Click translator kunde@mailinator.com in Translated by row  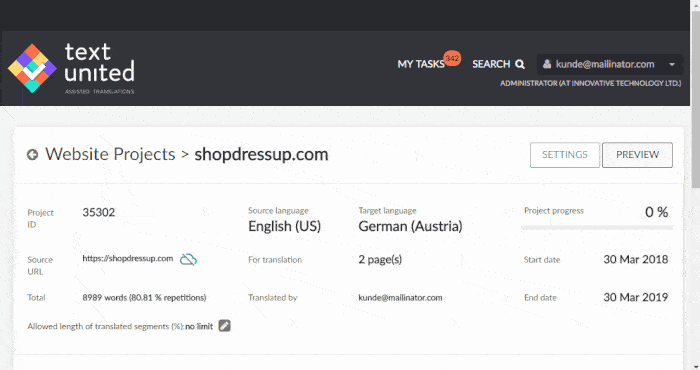(400, 298)
